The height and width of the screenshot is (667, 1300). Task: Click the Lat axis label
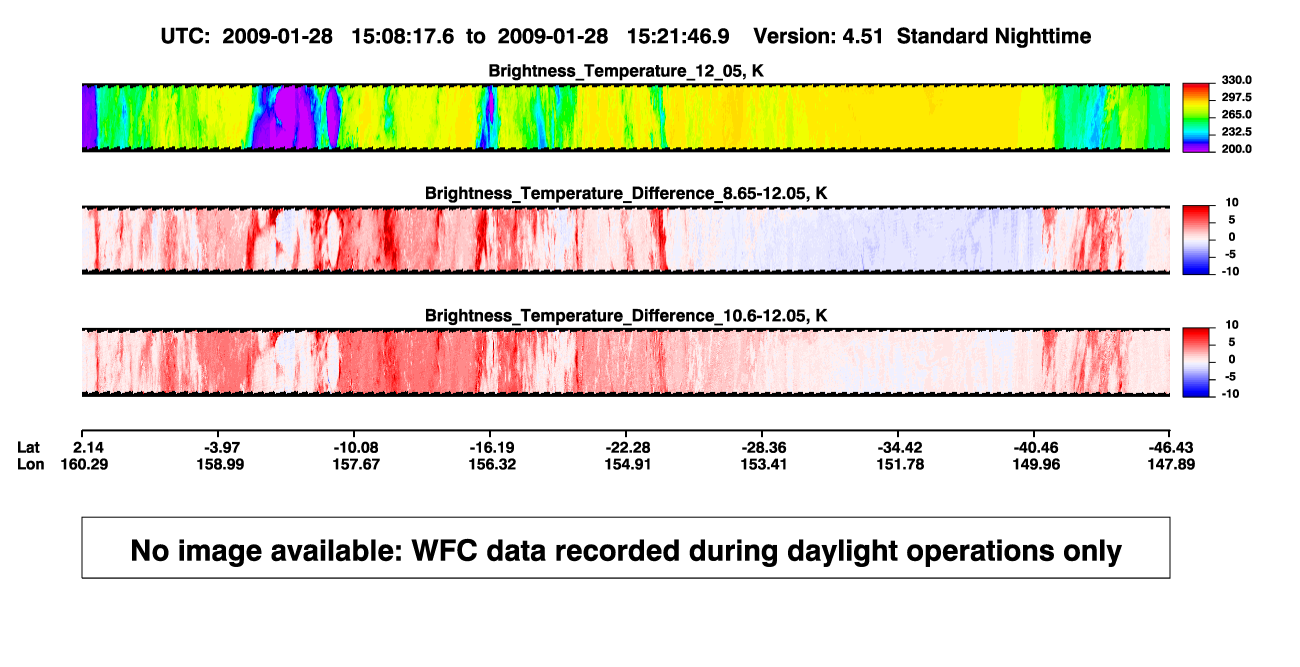(29, 447)
